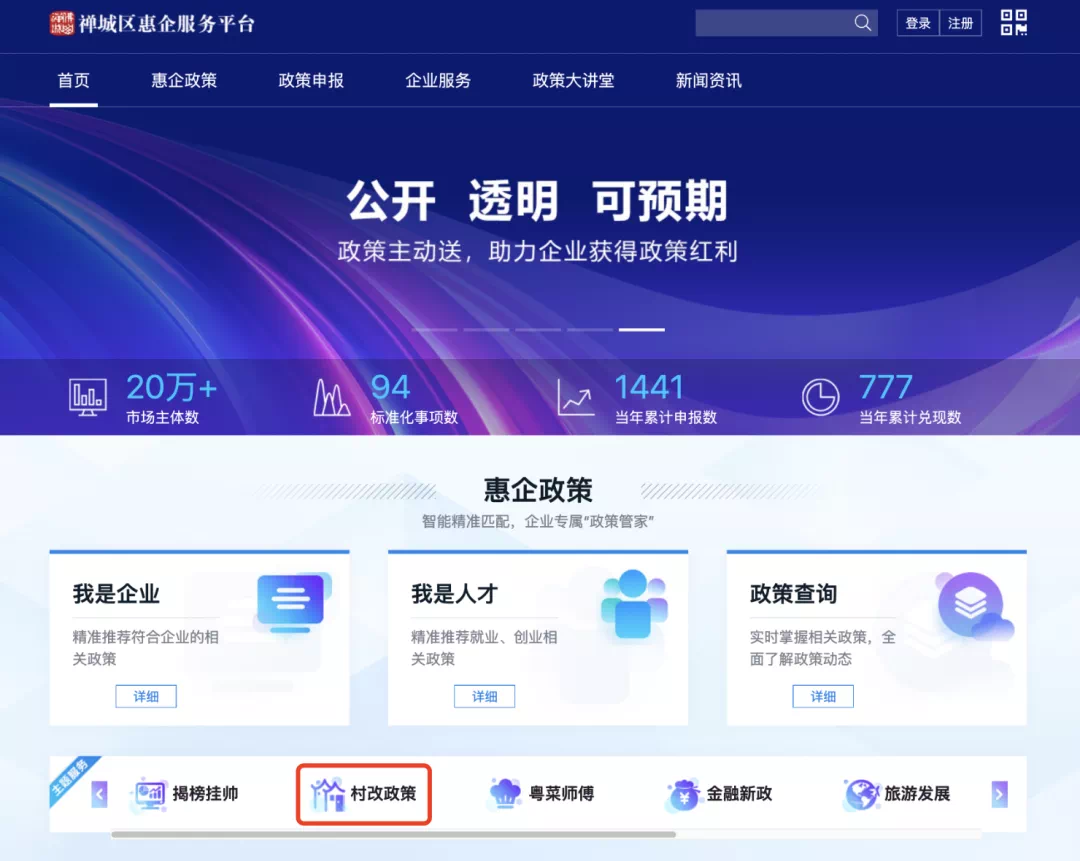The image size is (1080, 861).
Task: Click the 94 statistic value
Action: click(391, 388)
